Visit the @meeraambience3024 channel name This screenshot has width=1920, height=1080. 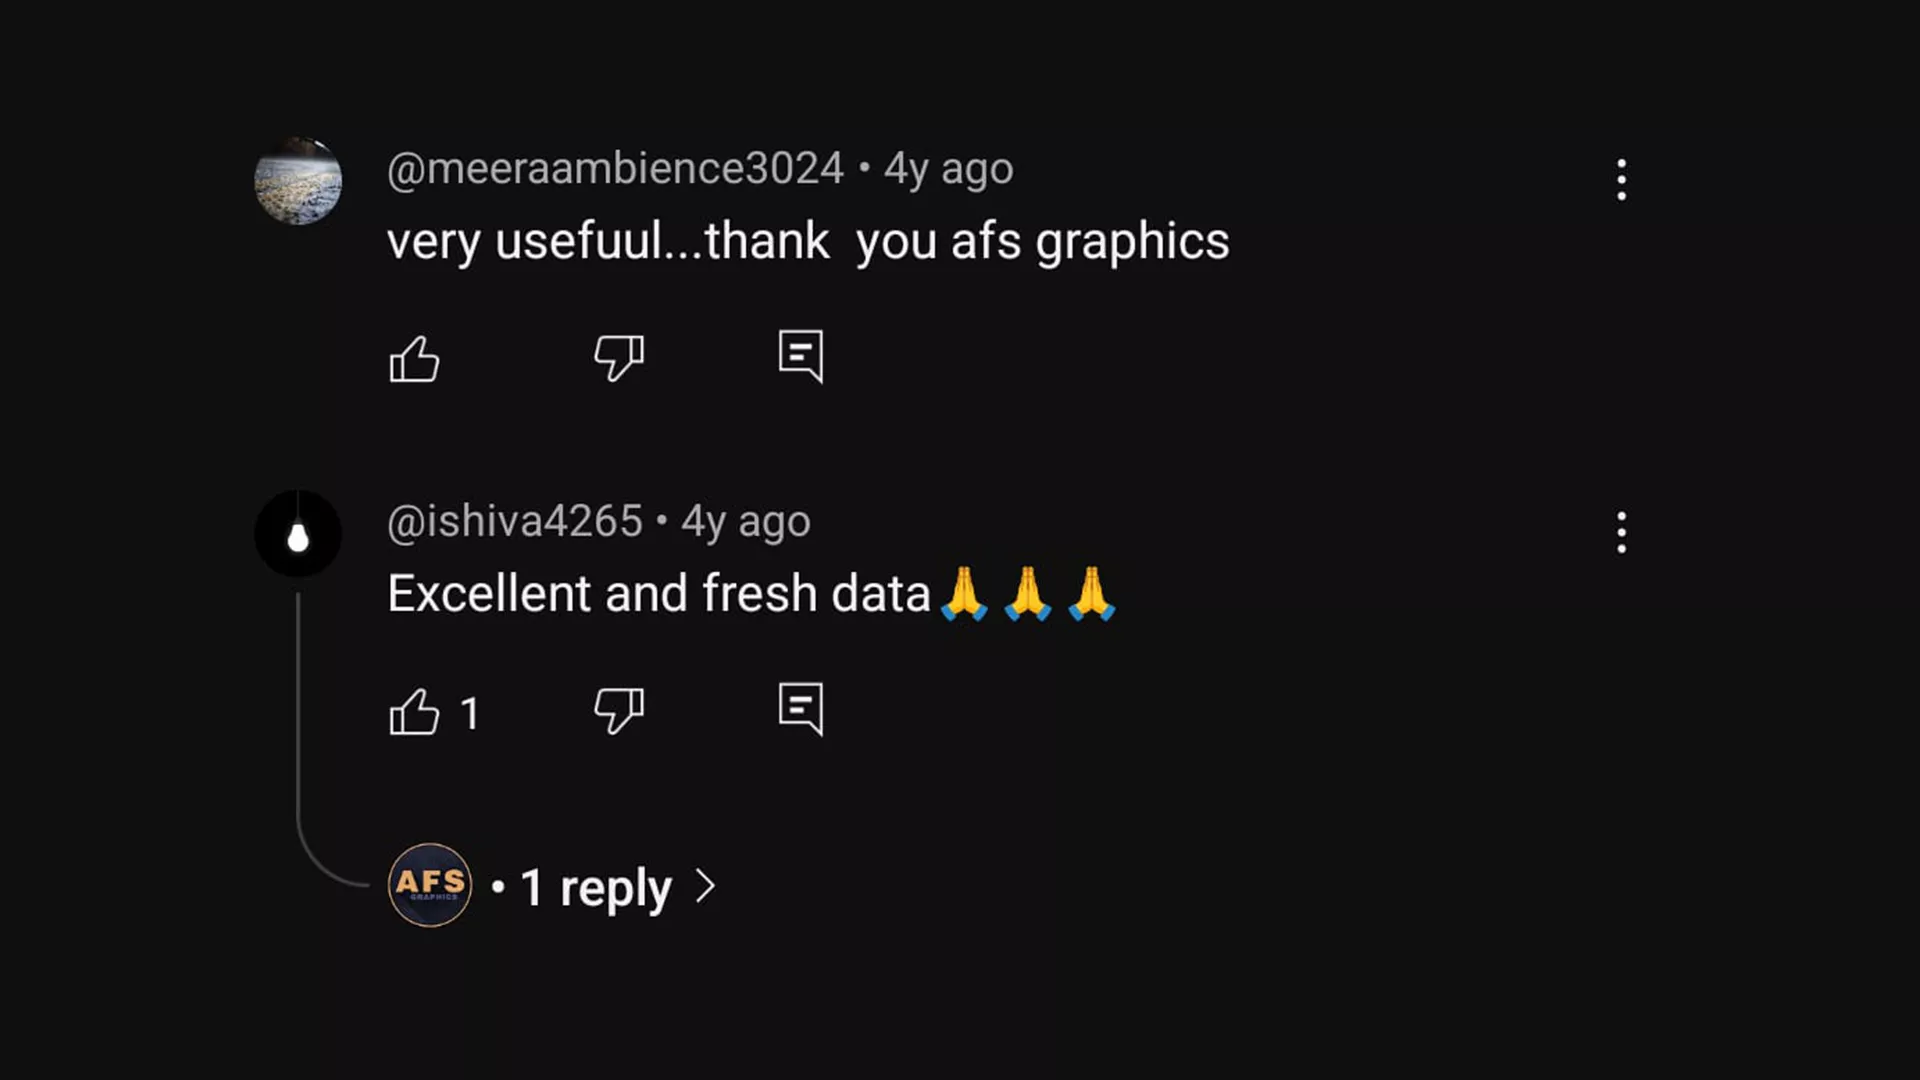tap(615, 169)
